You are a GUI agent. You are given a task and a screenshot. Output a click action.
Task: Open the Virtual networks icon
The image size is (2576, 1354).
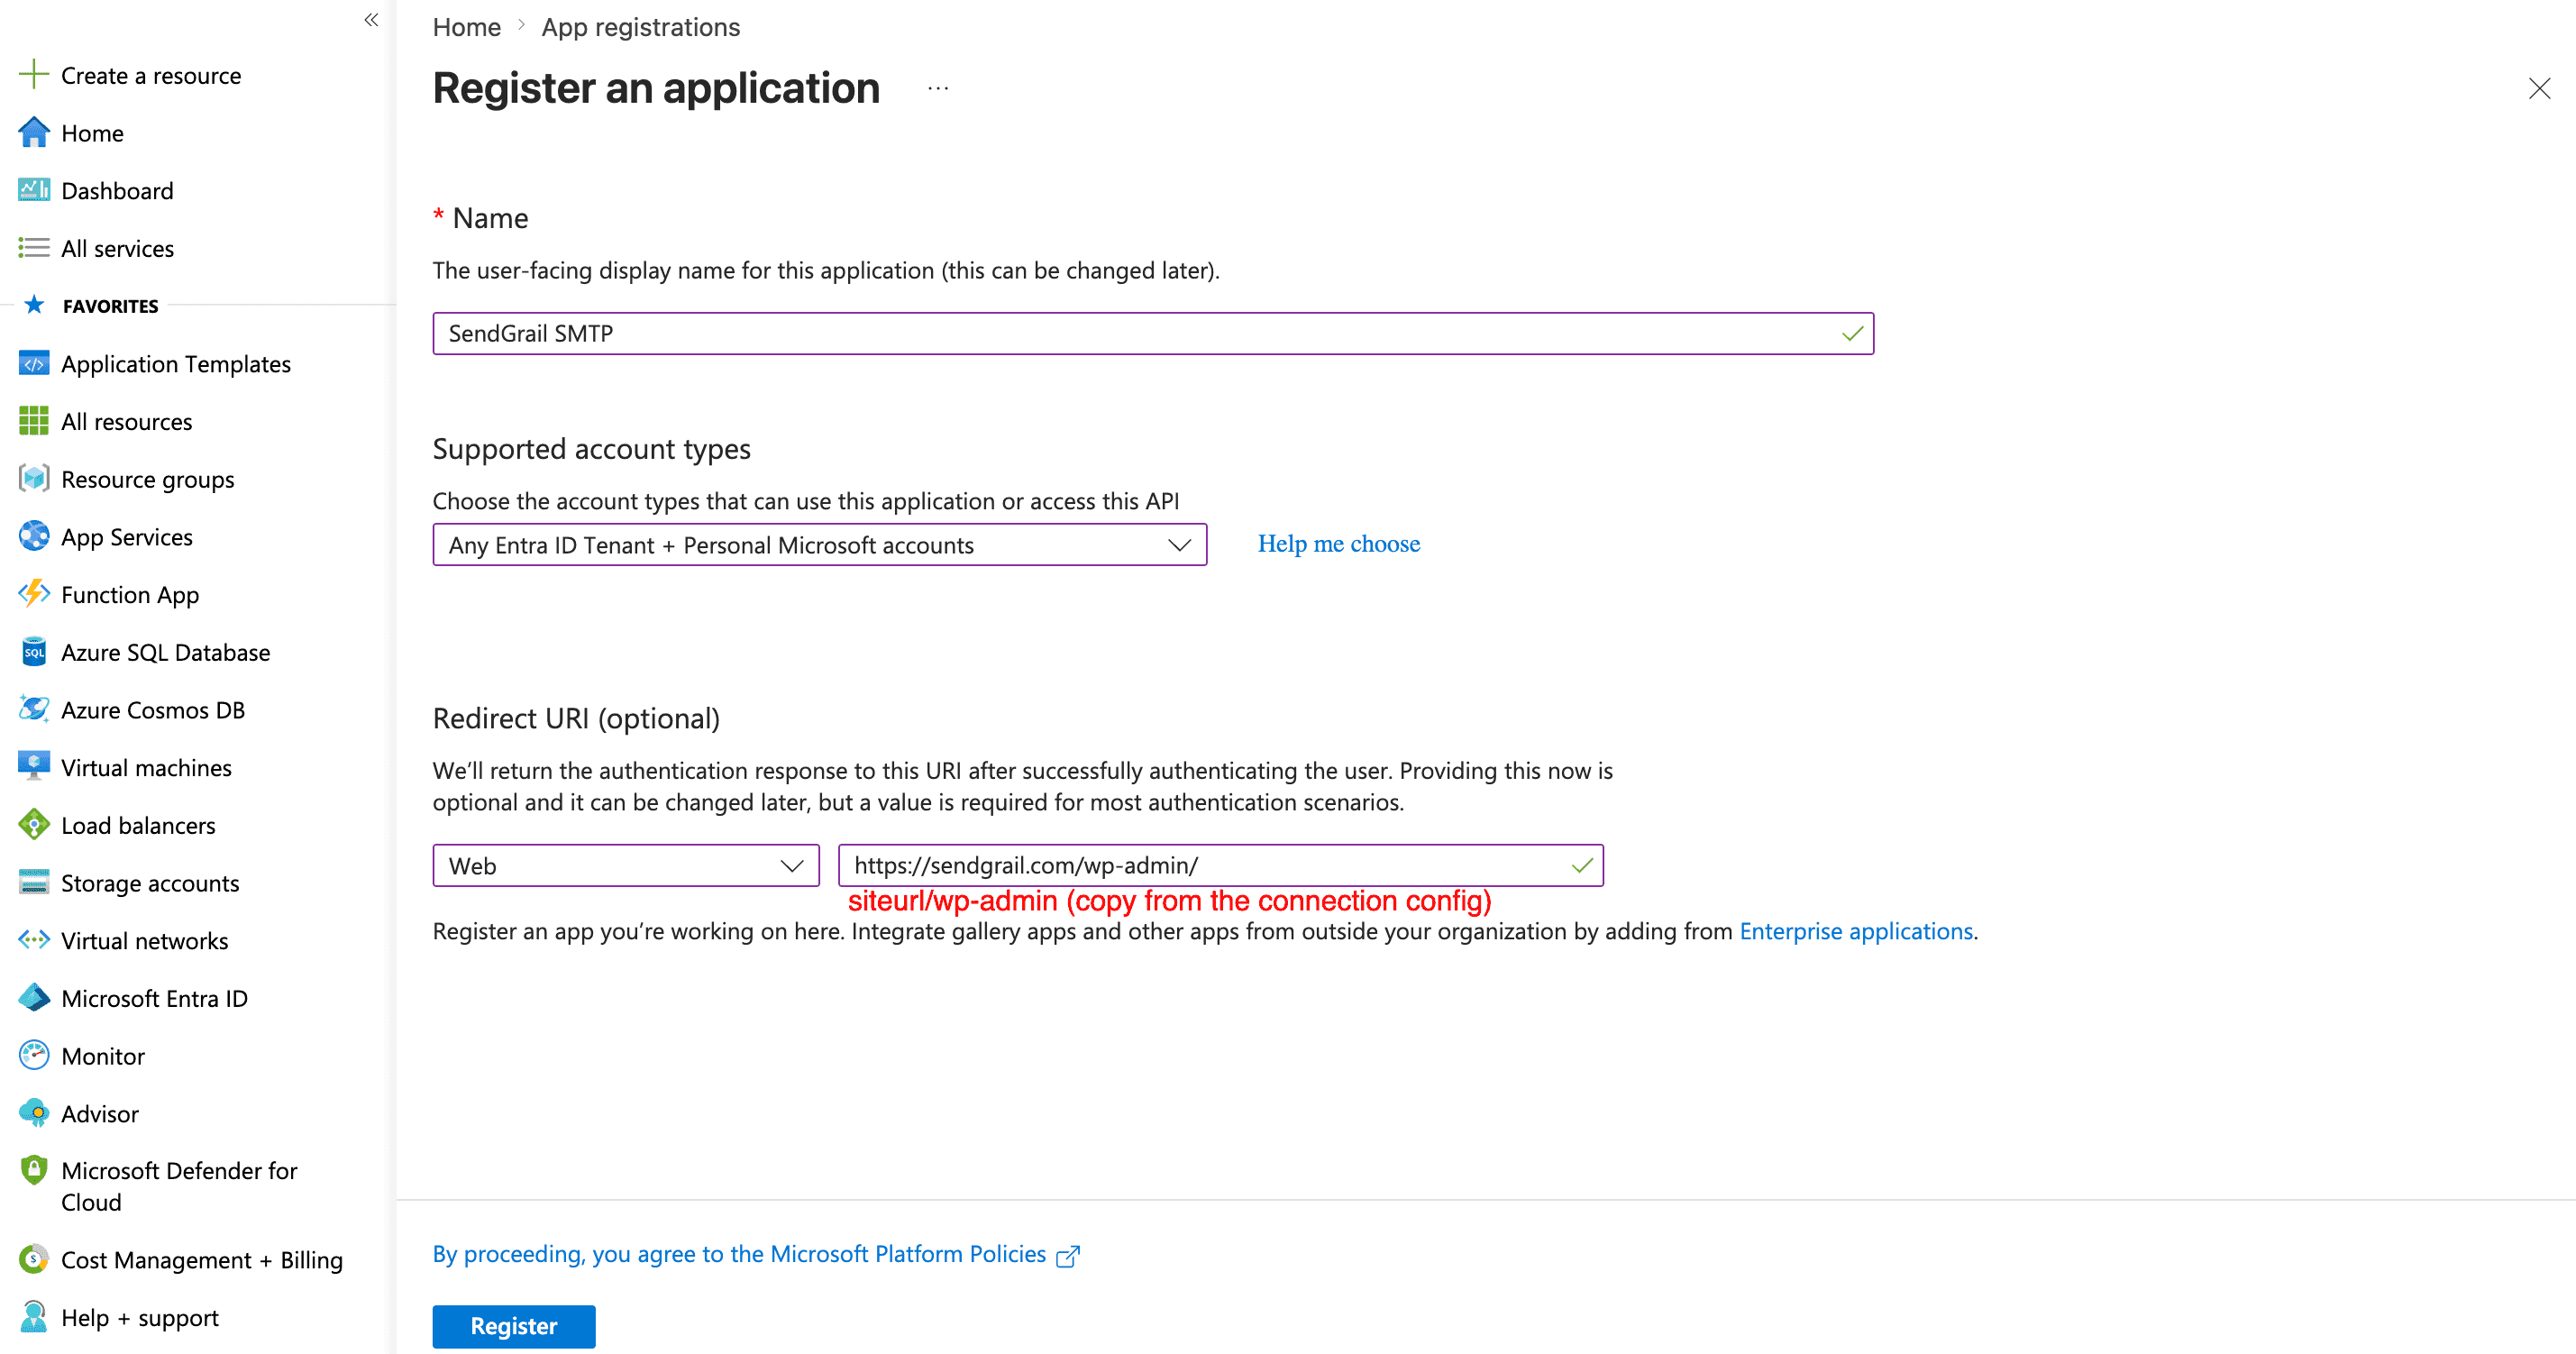coord(33,940)
